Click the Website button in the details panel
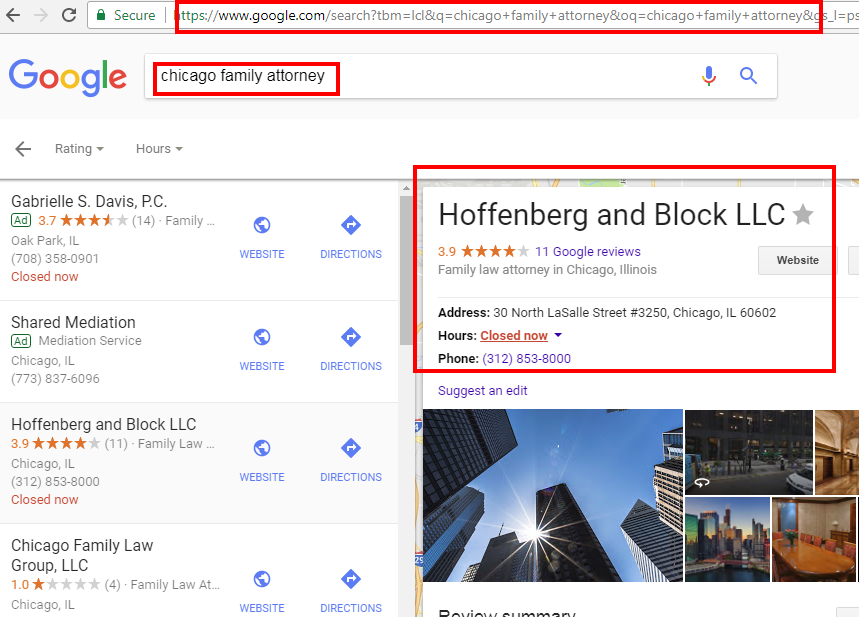 798,260
